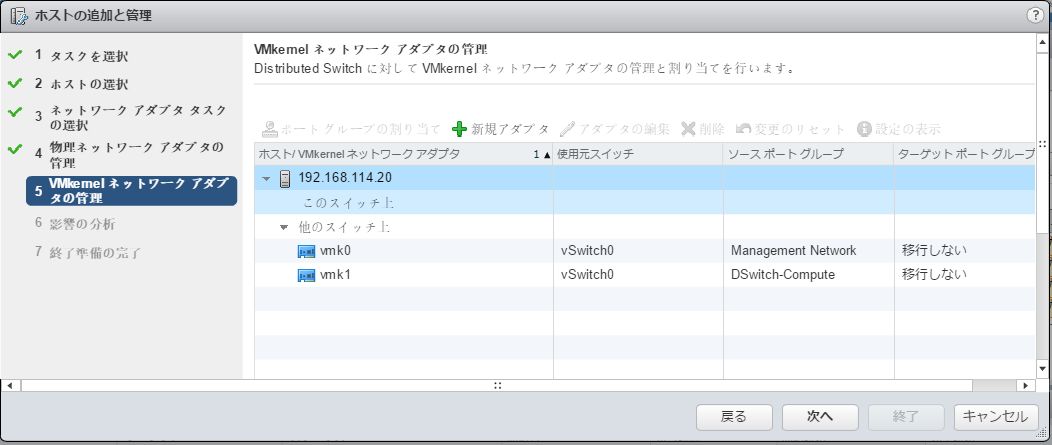Open the help question mark icon

[x=1035, y=15]
